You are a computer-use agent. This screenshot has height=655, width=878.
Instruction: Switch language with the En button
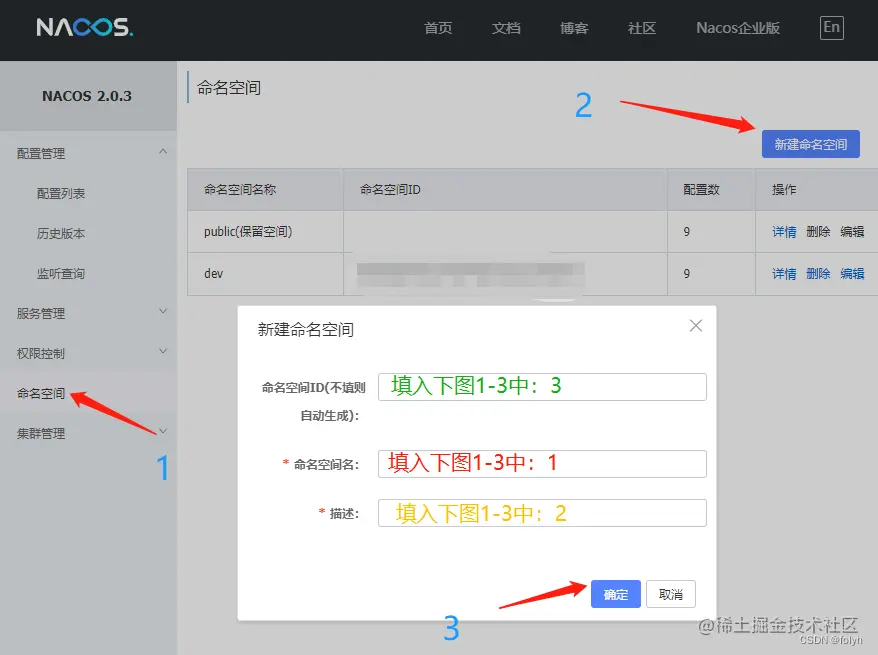coord(832,27)
